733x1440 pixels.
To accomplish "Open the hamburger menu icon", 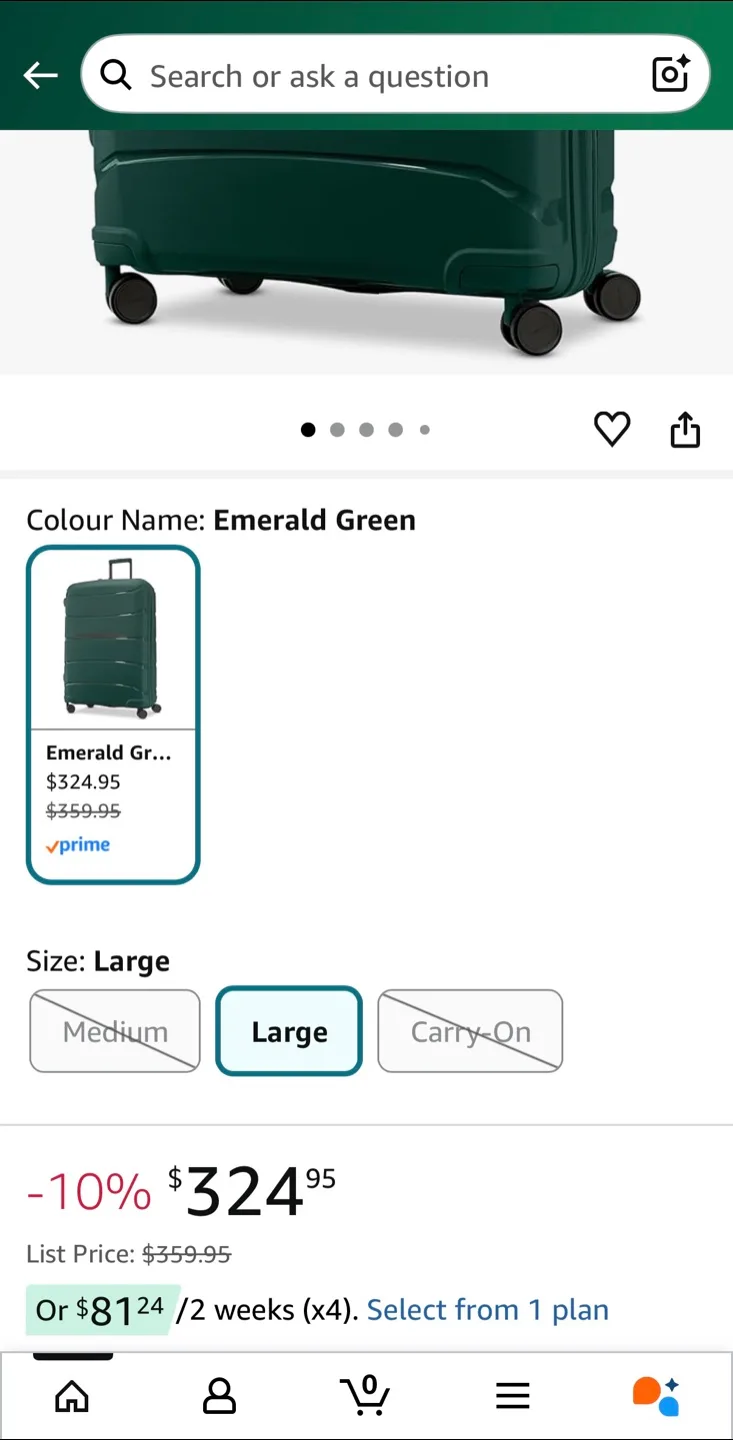I will pyautogui.click(x=512, y=1395).
